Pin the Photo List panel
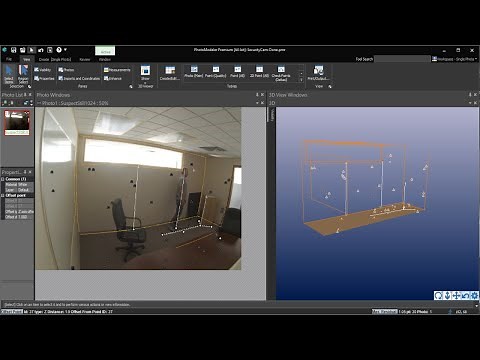This screenshot has height=360, width=480. point(25,95)
